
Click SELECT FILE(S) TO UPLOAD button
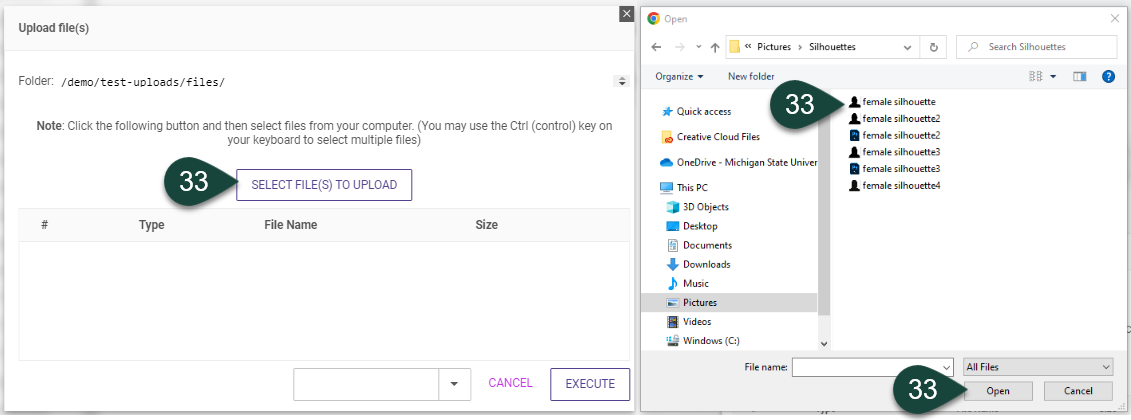point(324,185)
